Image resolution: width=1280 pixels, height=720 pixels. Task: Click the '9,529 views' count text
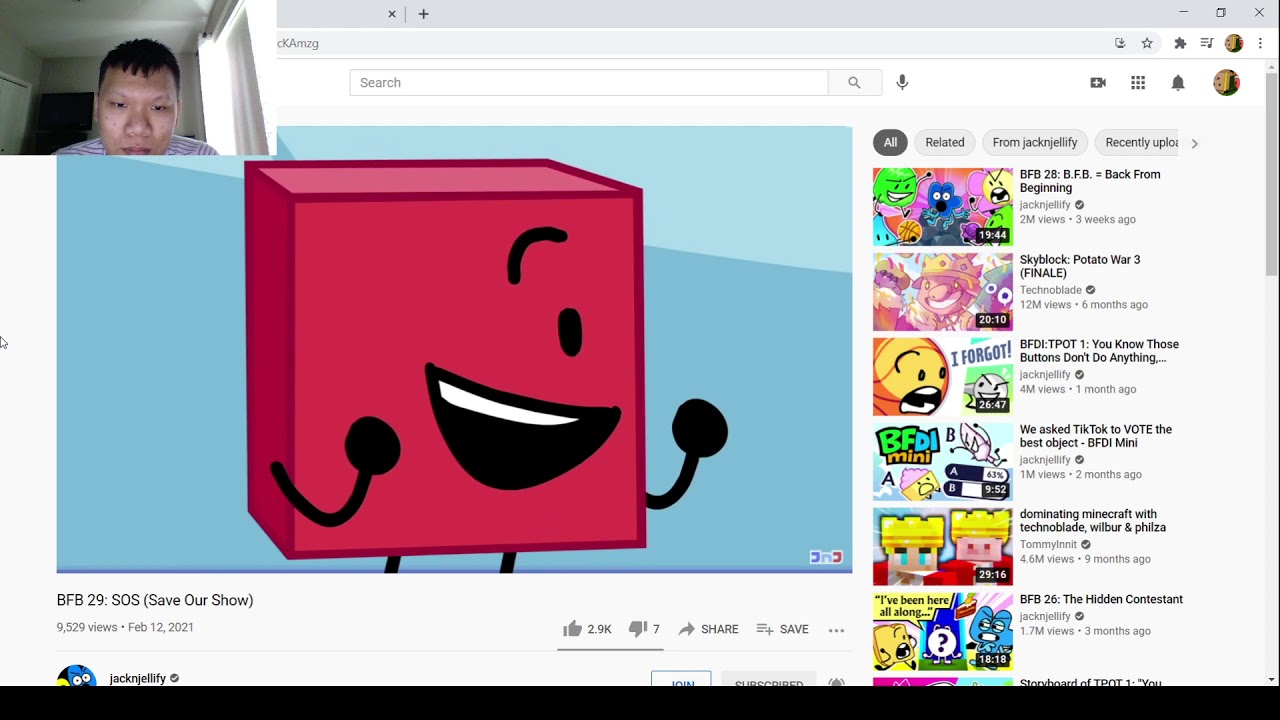pos(87,627)
